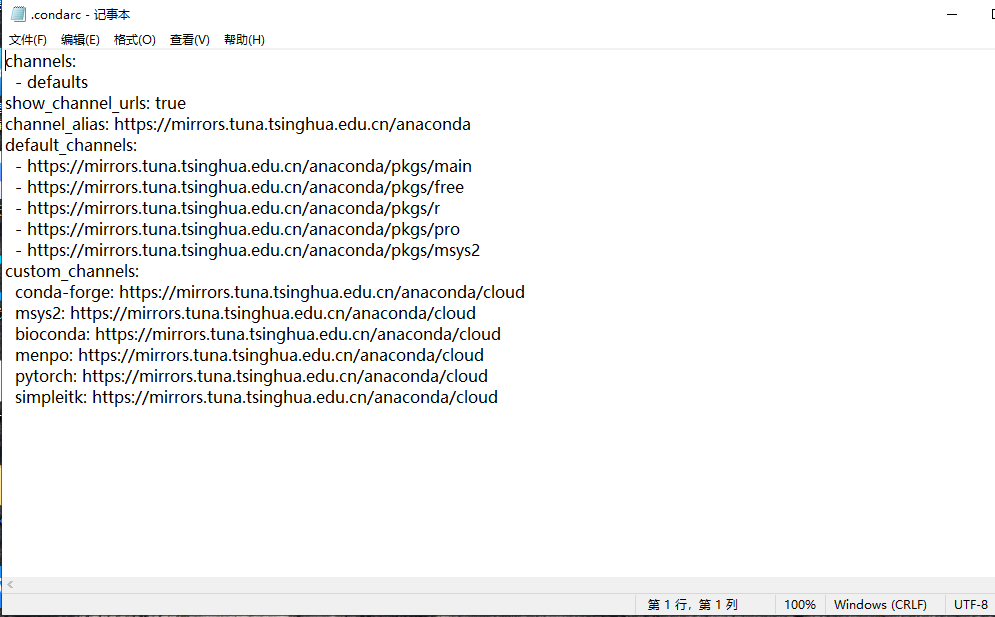
Task: Click the bioconda channel line
Action: point(258,334)
